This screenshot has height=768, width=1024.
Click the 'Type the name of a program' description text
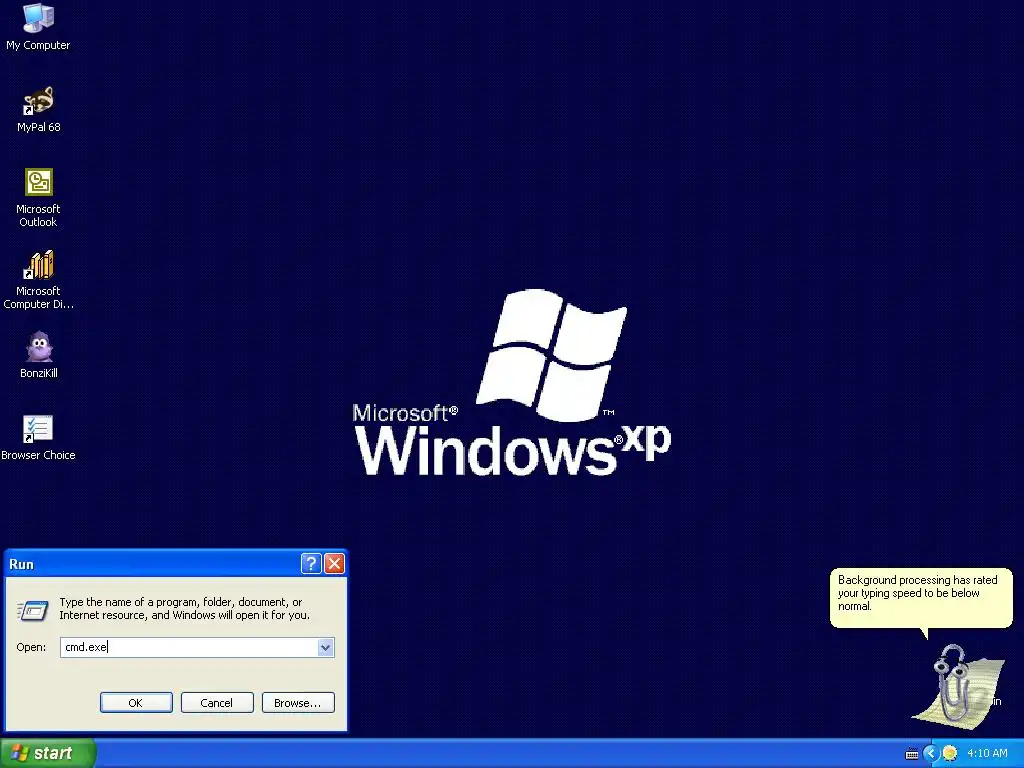(184, 609)
